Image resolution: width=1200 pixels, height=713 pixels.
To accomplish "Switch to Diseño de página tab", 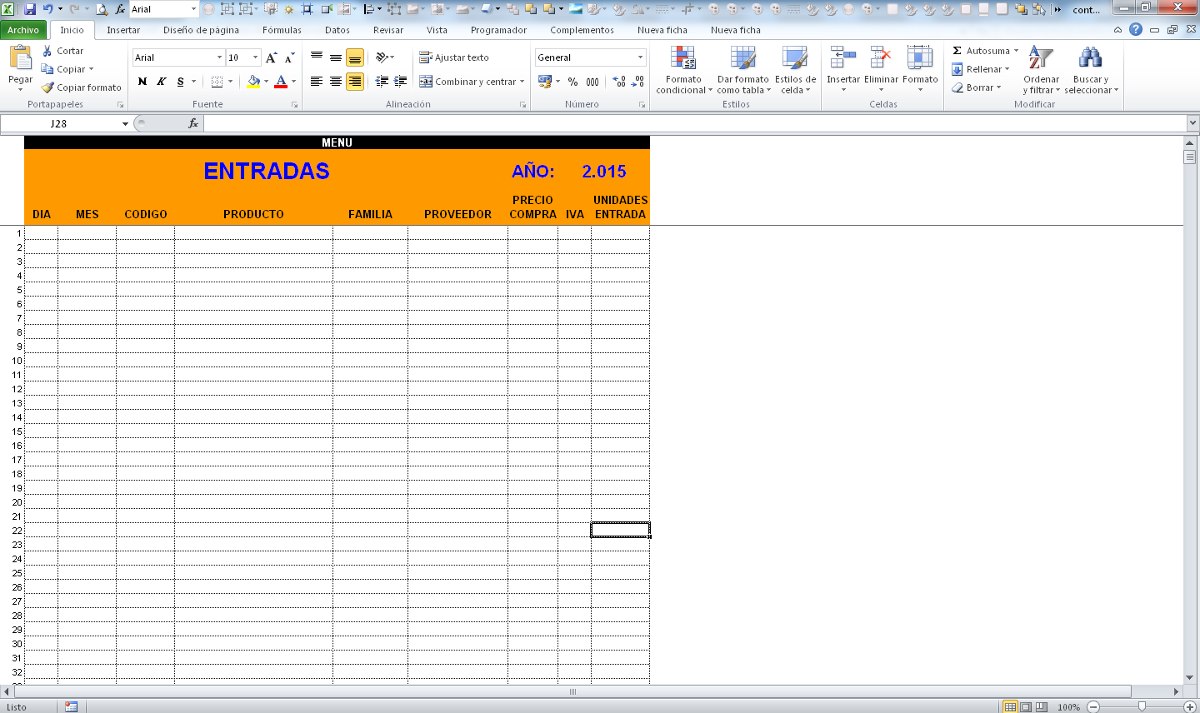I will pos(201,30).
